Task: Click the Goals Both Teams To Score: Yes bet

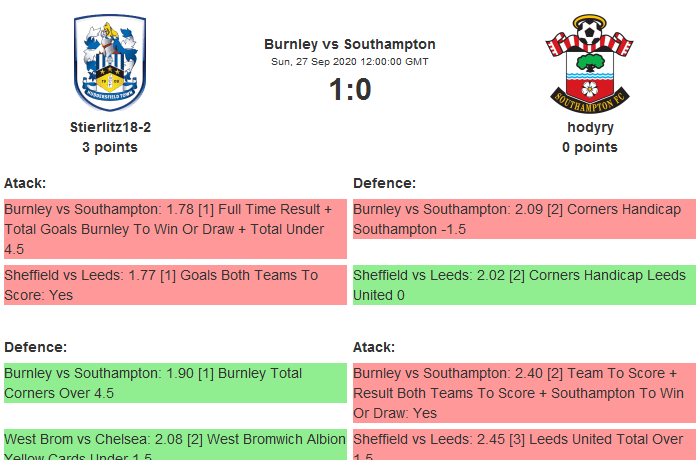Action: tap(174, 284)
